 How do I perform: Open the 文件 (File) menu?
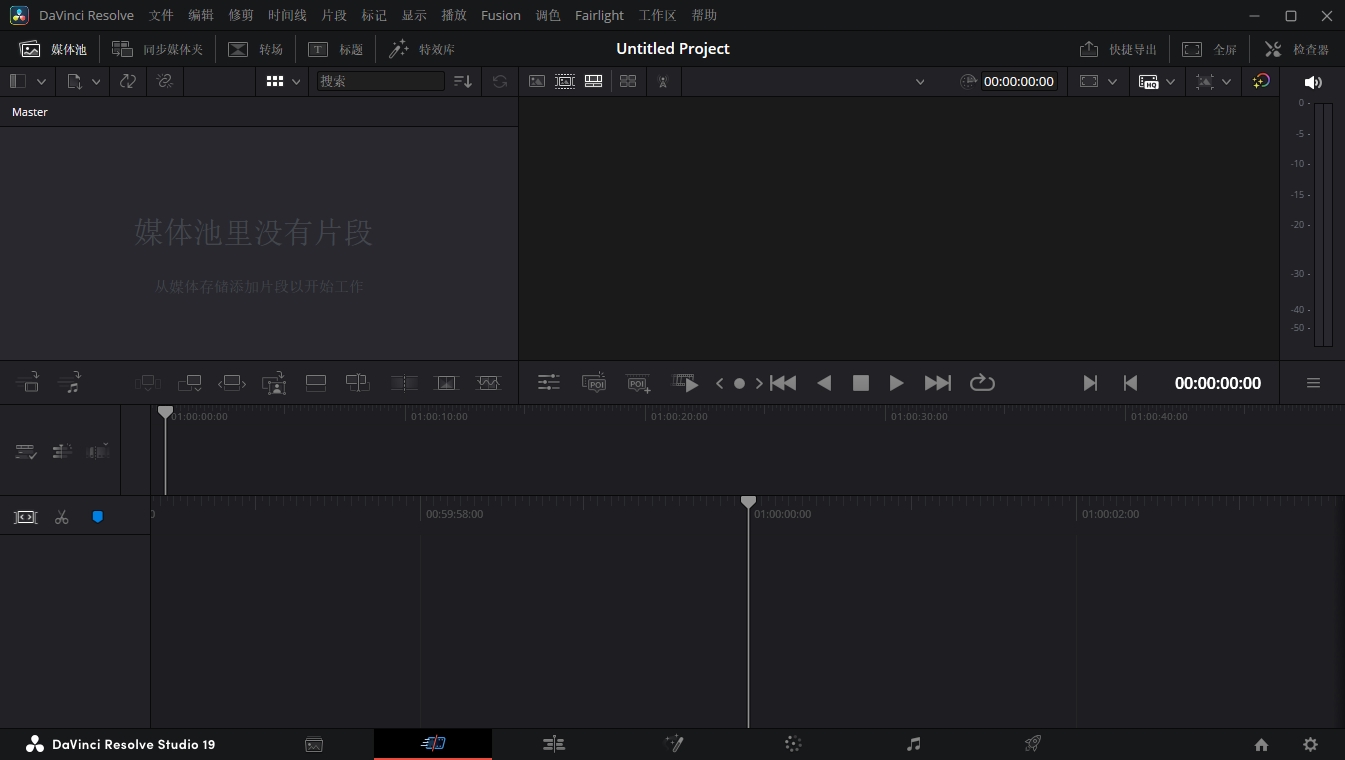(161, 15)
